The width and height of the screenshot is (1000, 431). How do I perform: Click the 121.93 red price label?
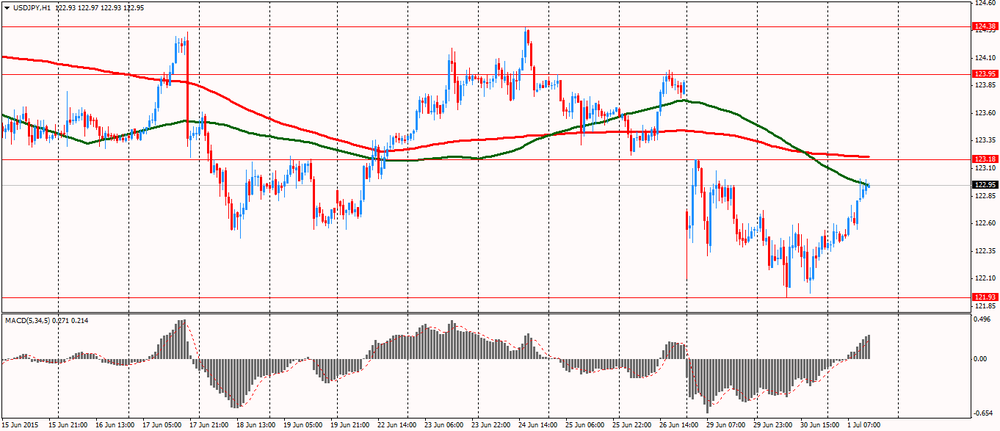tap(985, 297)
